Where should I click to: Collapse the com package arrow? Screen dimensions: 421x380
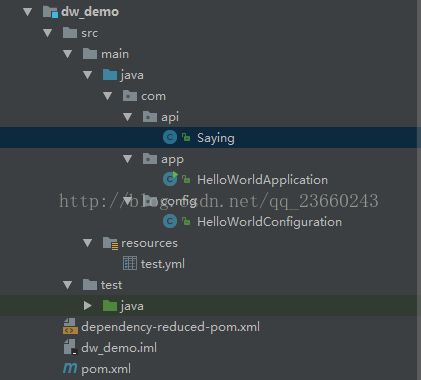108,96
